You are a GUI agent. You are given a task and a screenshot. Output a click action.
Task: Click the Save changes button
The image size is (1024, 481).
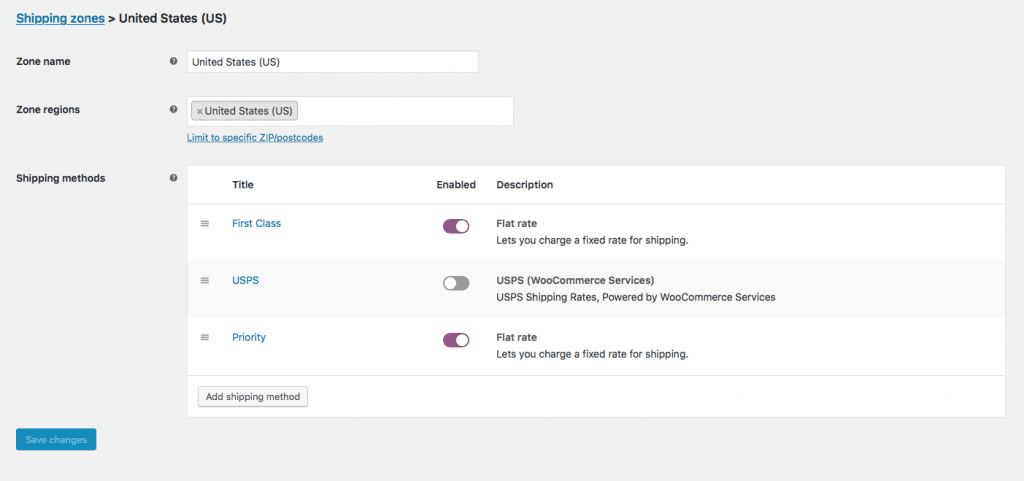pos(56,439)
